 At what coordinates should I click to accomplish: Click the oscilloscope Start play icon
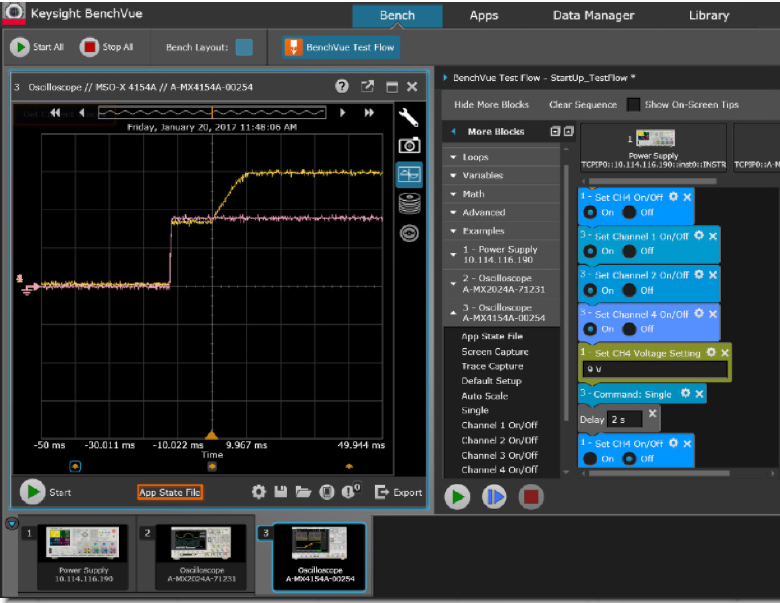click(x=32, y=492)
